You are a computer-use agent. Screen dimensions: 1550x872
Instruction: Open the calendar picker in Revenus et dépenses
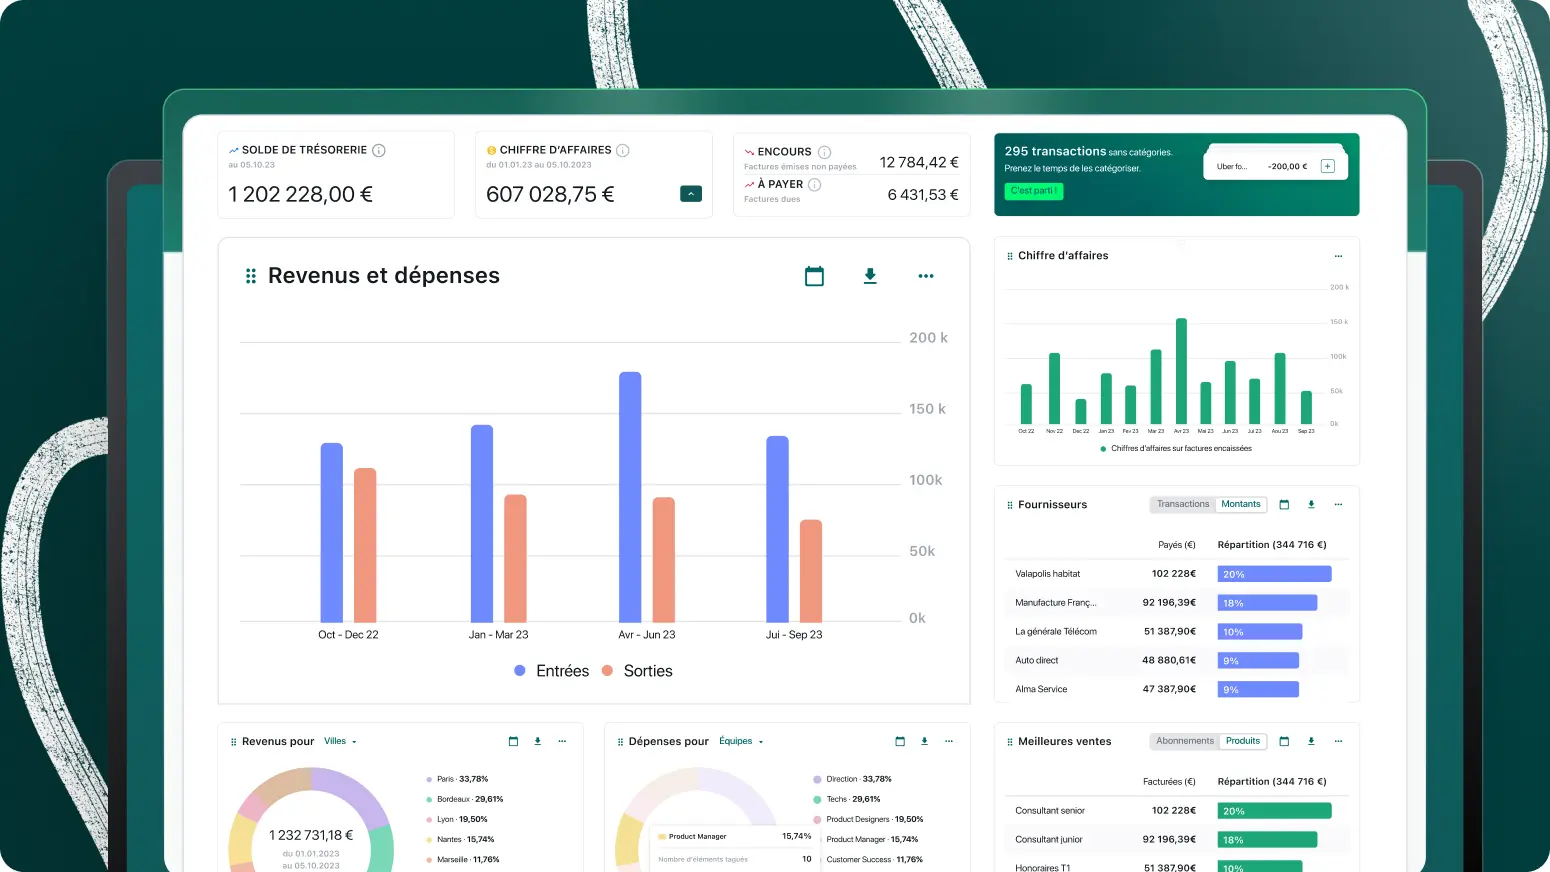point(814,276)
